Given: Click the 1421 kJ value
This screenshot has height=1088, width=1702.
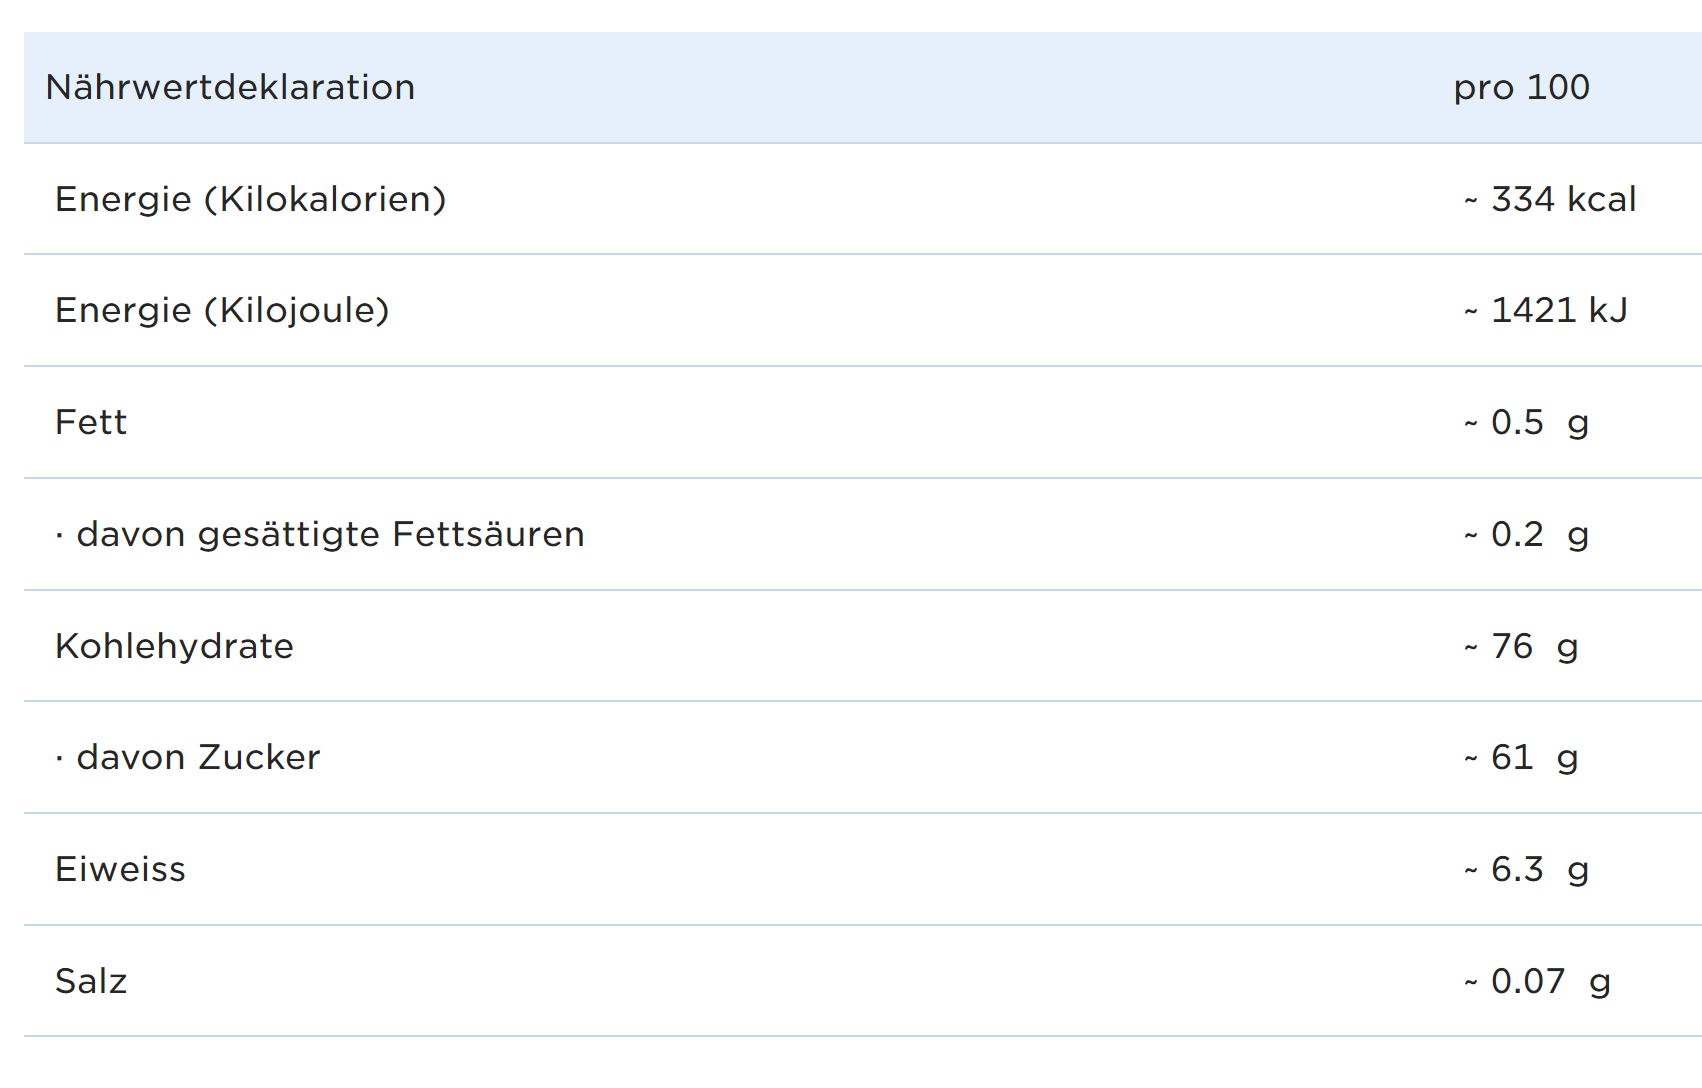Looking at the screenshot, I should click(x=1559, y=311).
